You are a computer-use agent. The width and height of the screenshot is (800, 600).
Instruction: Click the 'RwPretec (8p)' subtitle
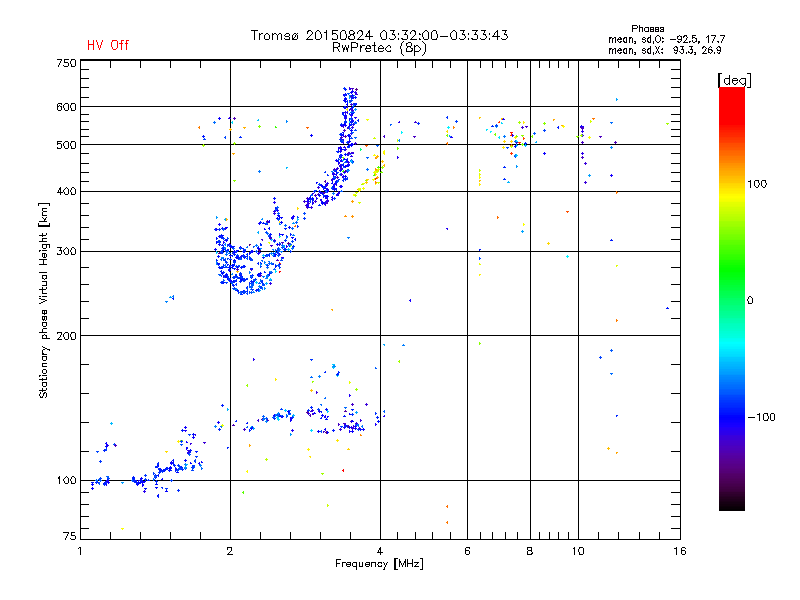tap(379, 48)
